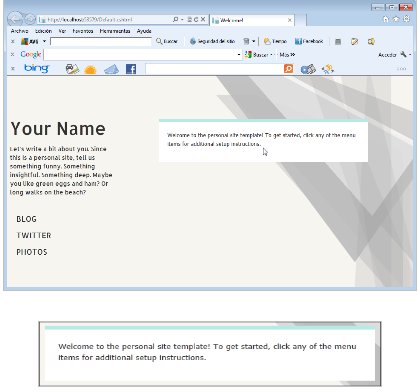The height and width of the screenshot is (392, 418).
Task: Click the orange Bing search button
Action: 288,69
